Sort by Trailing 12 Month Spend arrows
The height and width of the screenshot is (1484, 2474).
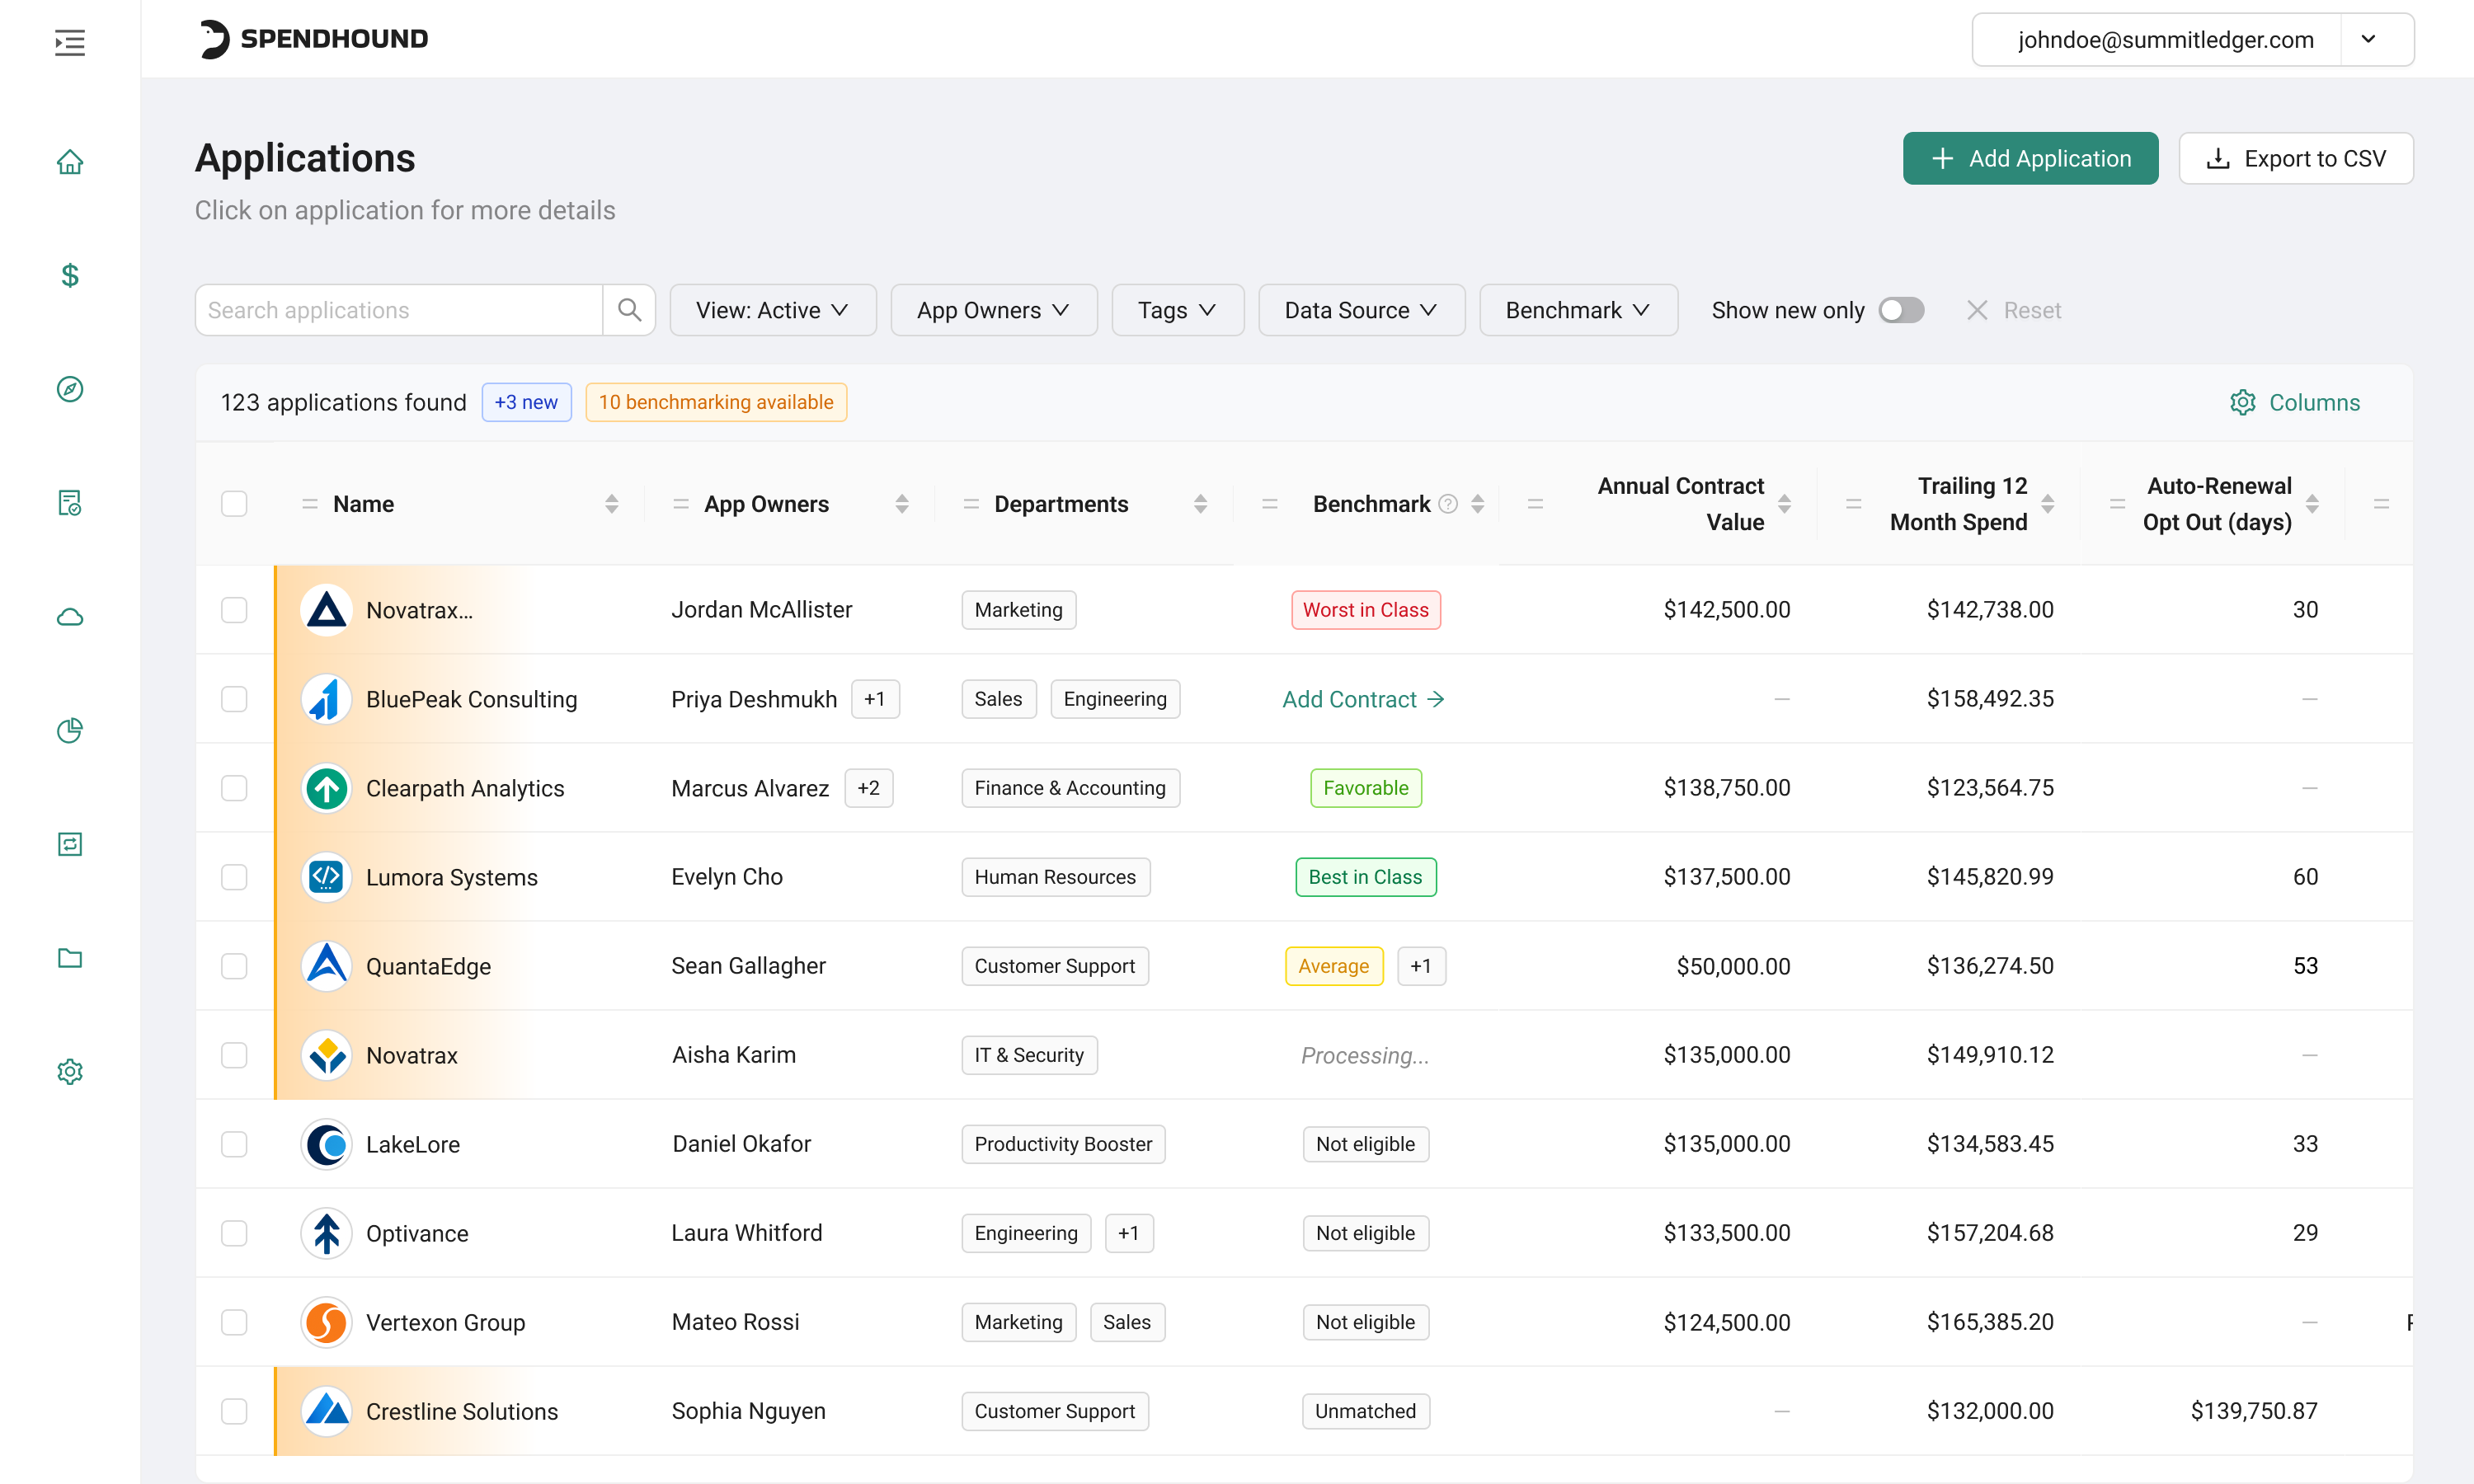[x=2048, y=504]
